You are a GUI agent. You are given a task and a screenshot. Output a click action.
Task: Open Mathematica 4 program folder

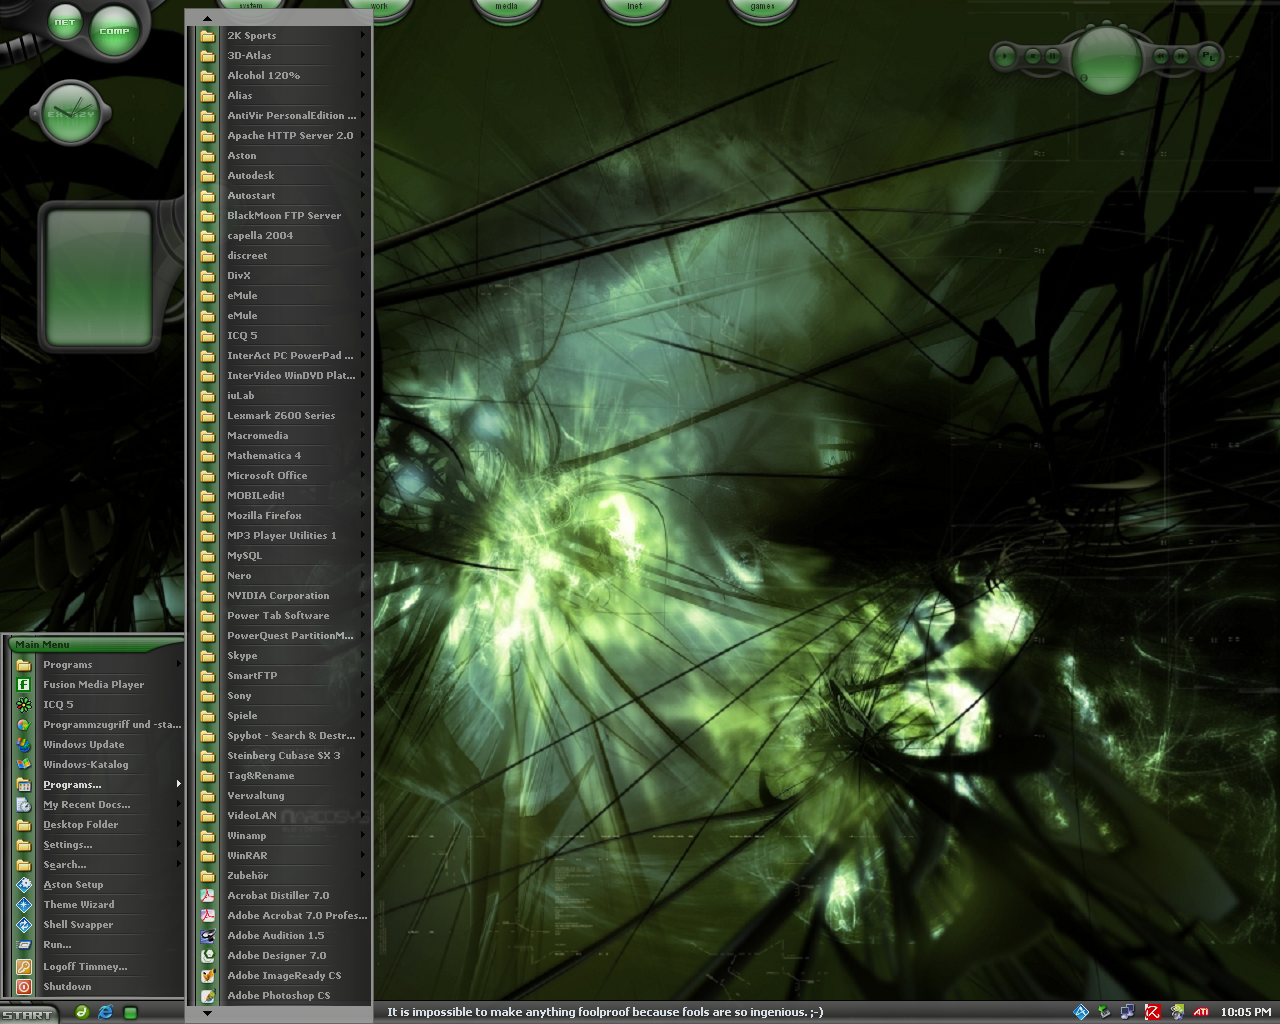coord(283,456)
